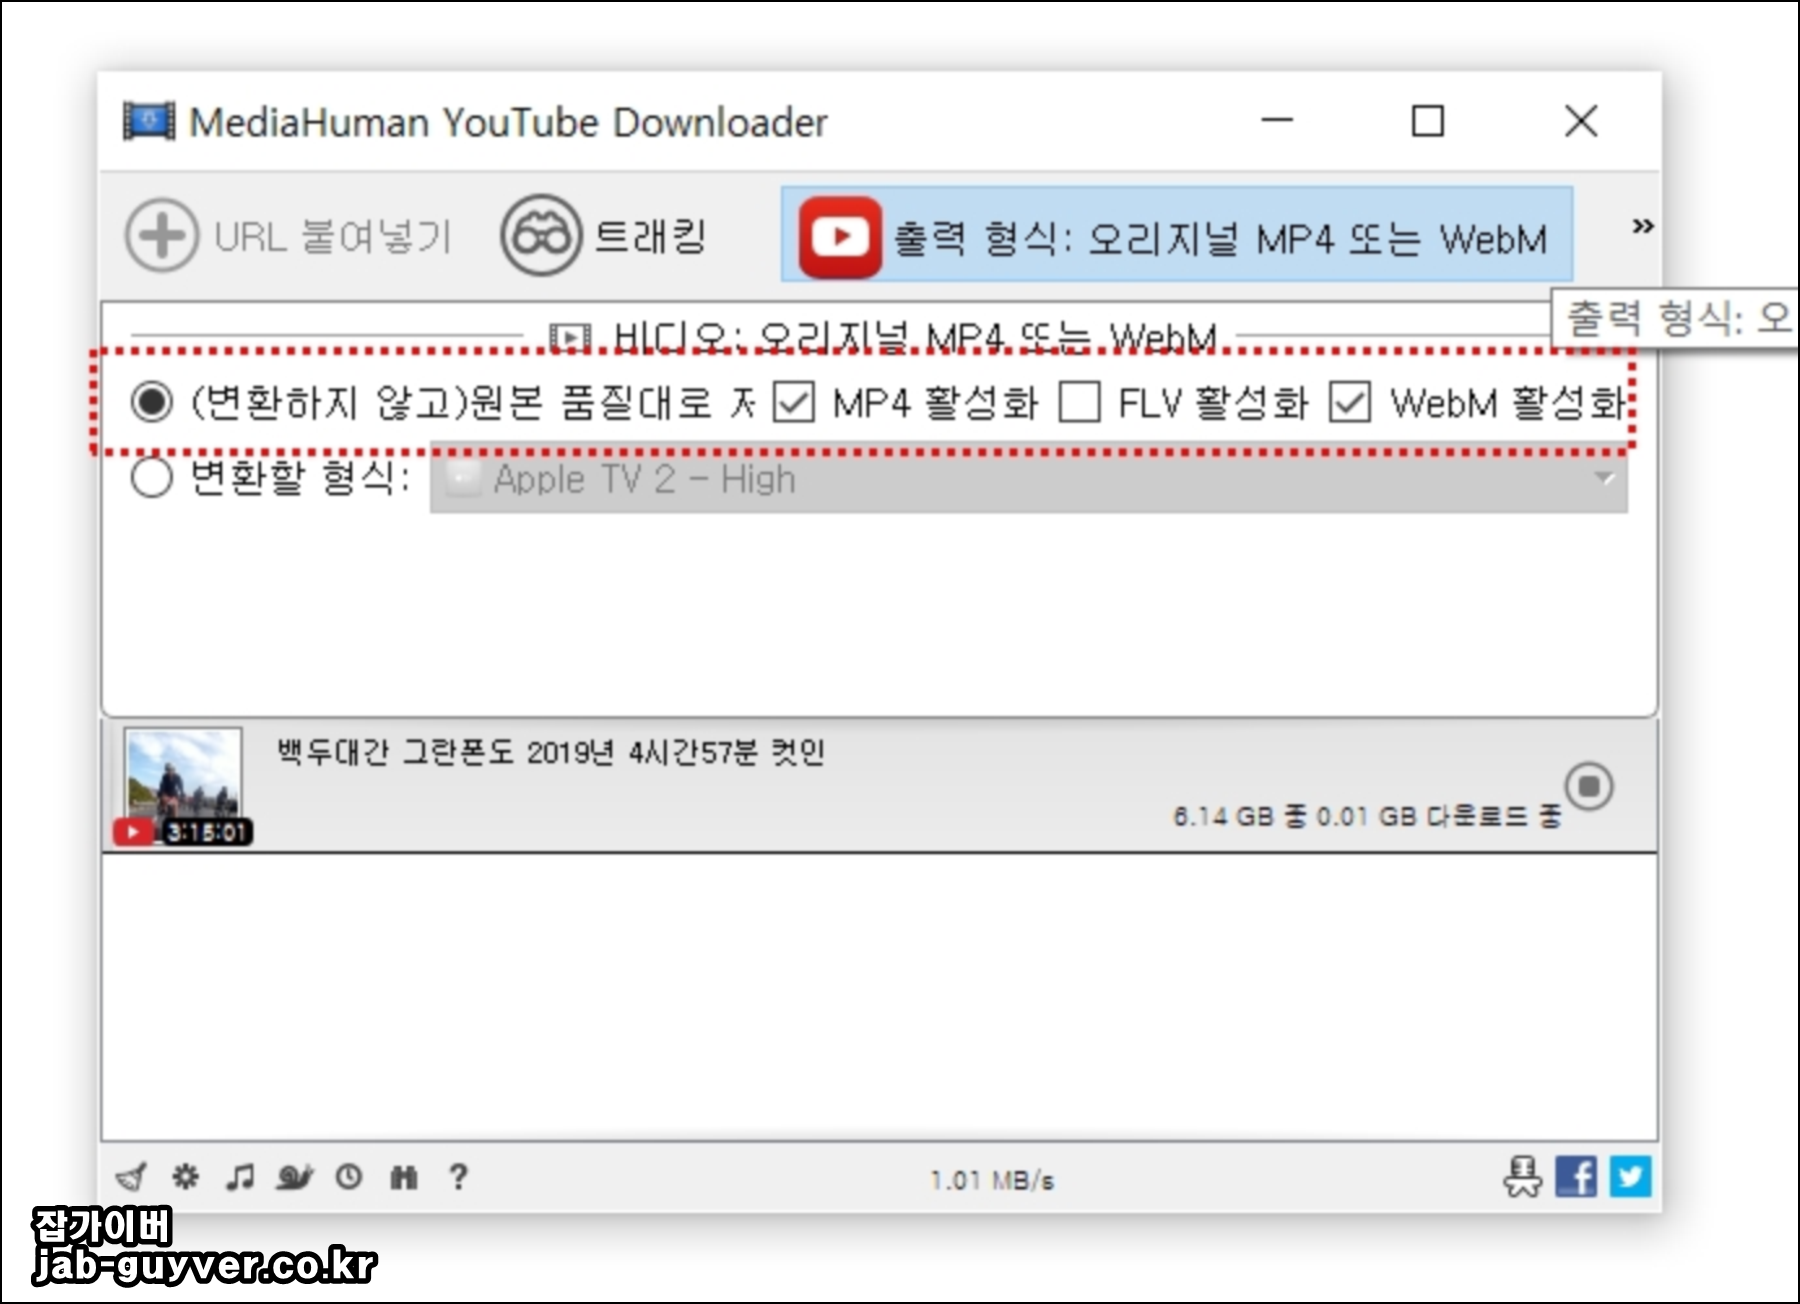Uncheck the WebM enable checkbox
Screen dimensions: 1800x1304
[1350, 403]
